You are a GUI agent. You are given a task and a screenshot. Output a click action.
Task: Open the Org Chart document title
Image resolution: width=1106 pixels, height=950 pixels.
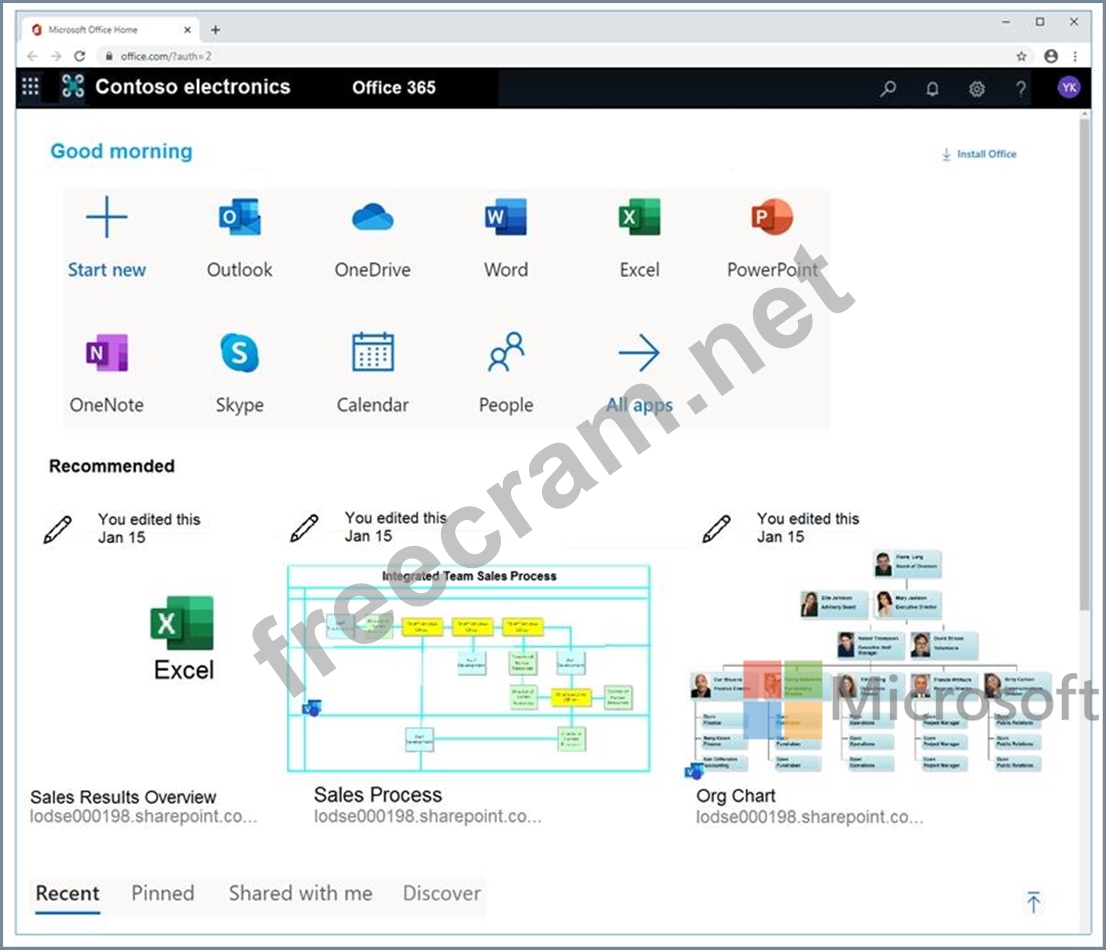(x=736, y=796)
